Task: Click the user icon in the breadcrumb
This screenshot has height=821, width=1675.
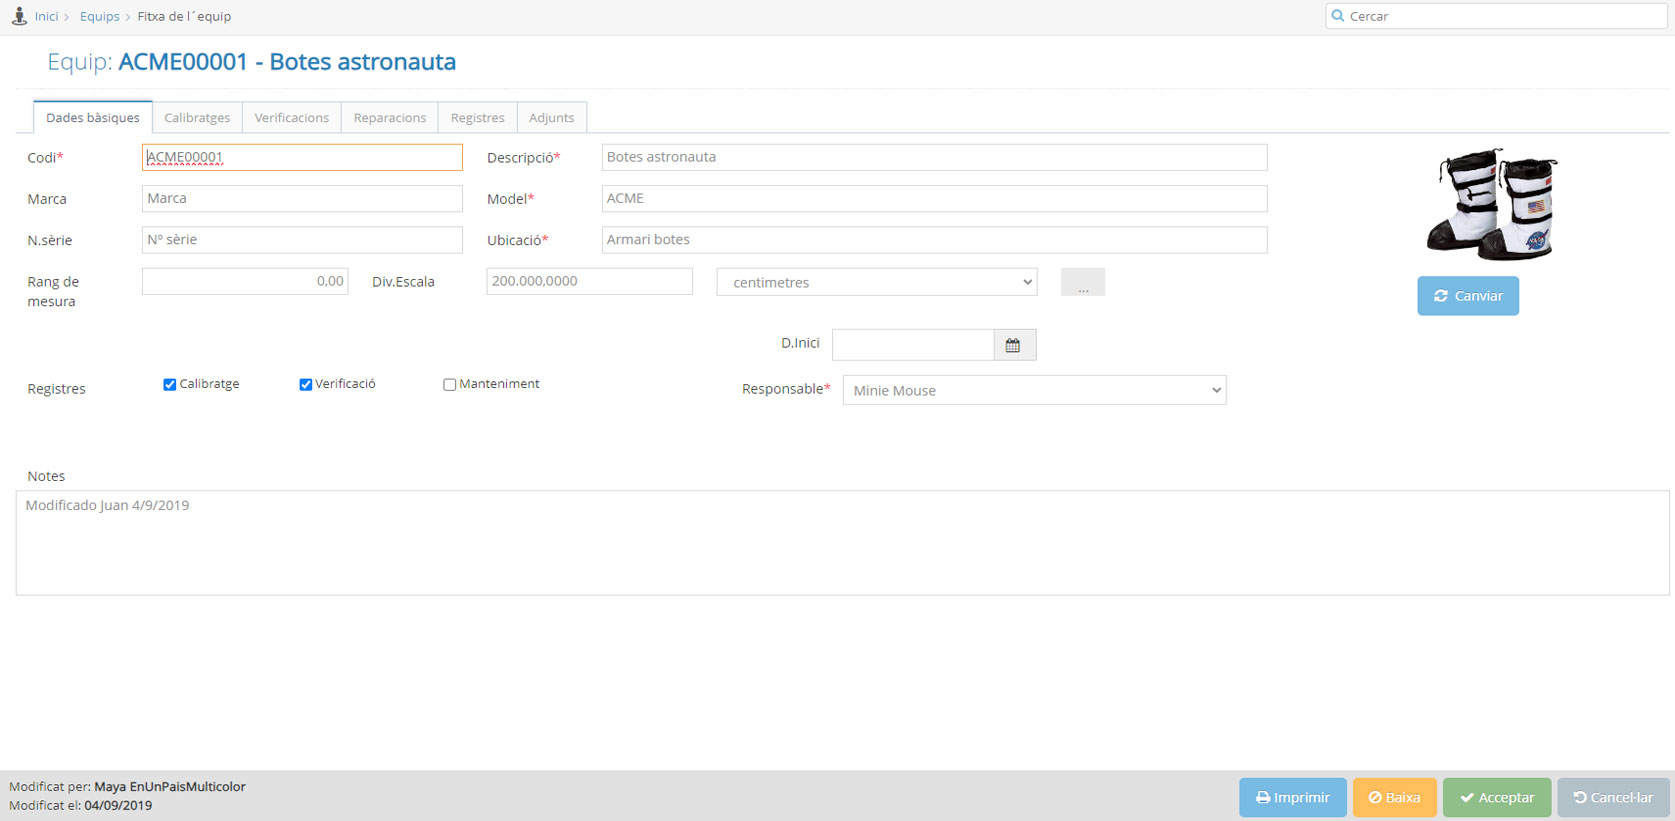Action: point(19,16)
